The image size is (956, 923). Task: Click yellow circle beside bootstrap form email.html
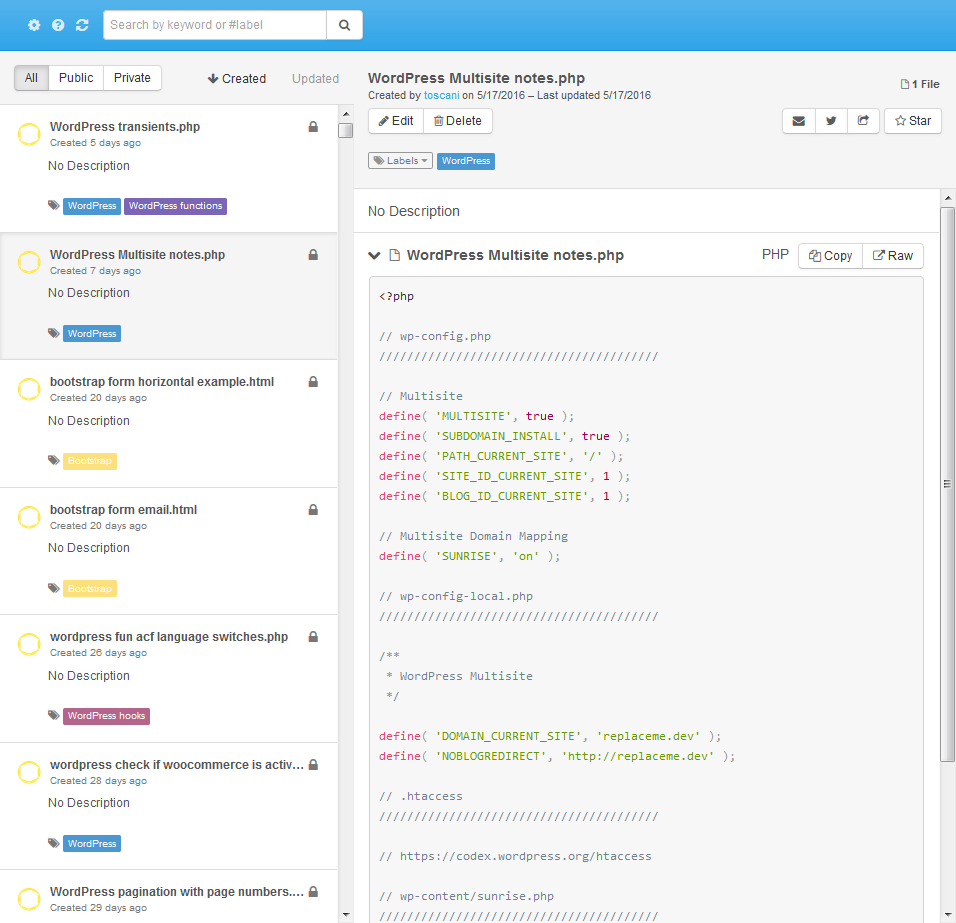tap(29, 517)
